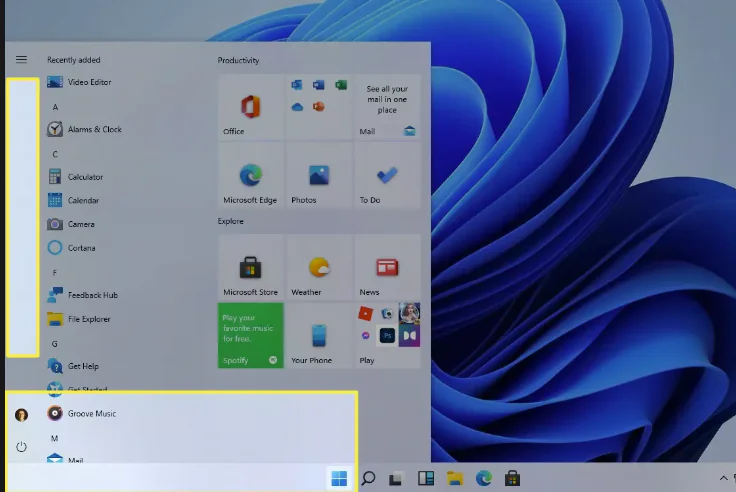Click the letter C list header

coord(55,154)
